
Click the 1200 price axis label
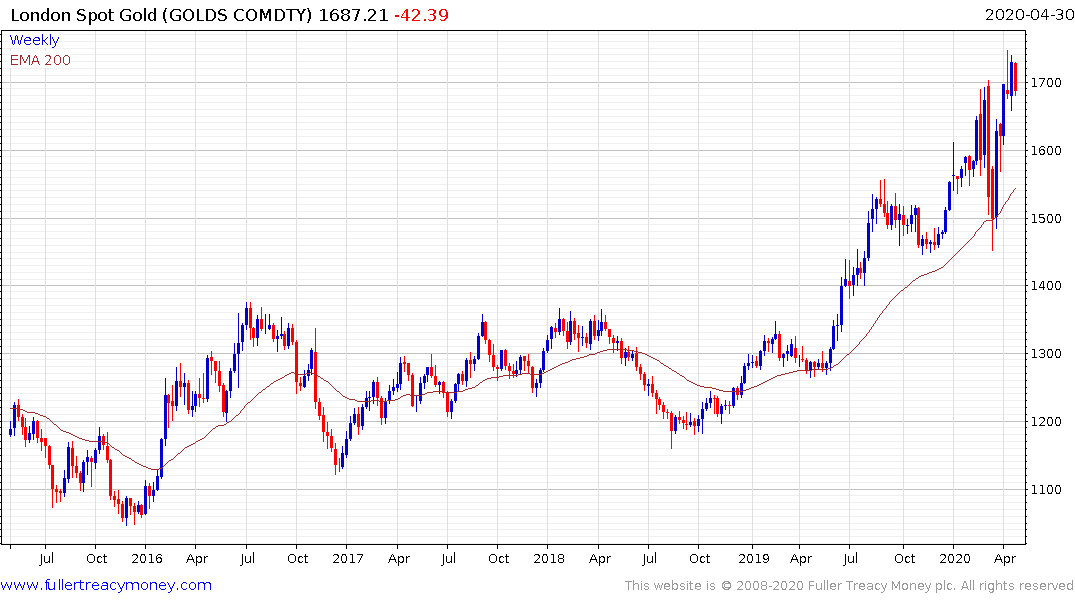1046,421
